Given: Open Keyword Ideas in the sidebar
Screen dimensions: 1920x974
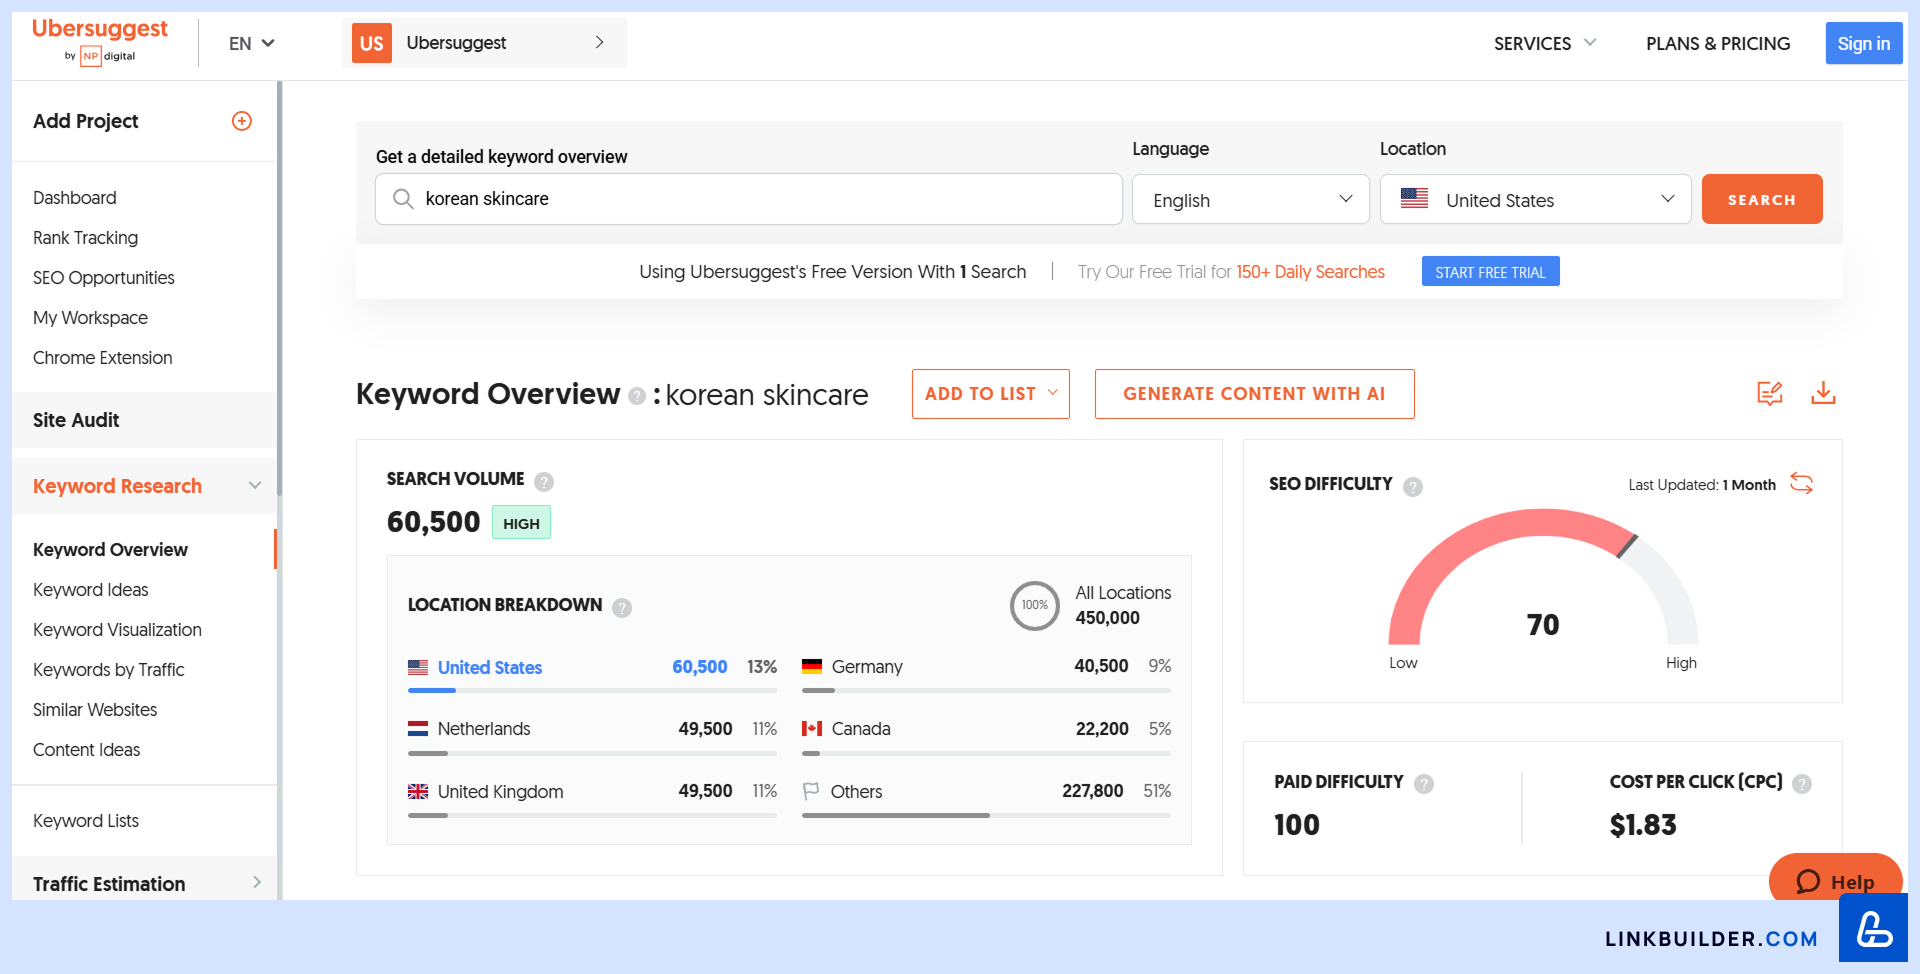Looking at the screenshot, I should [90, 590].
